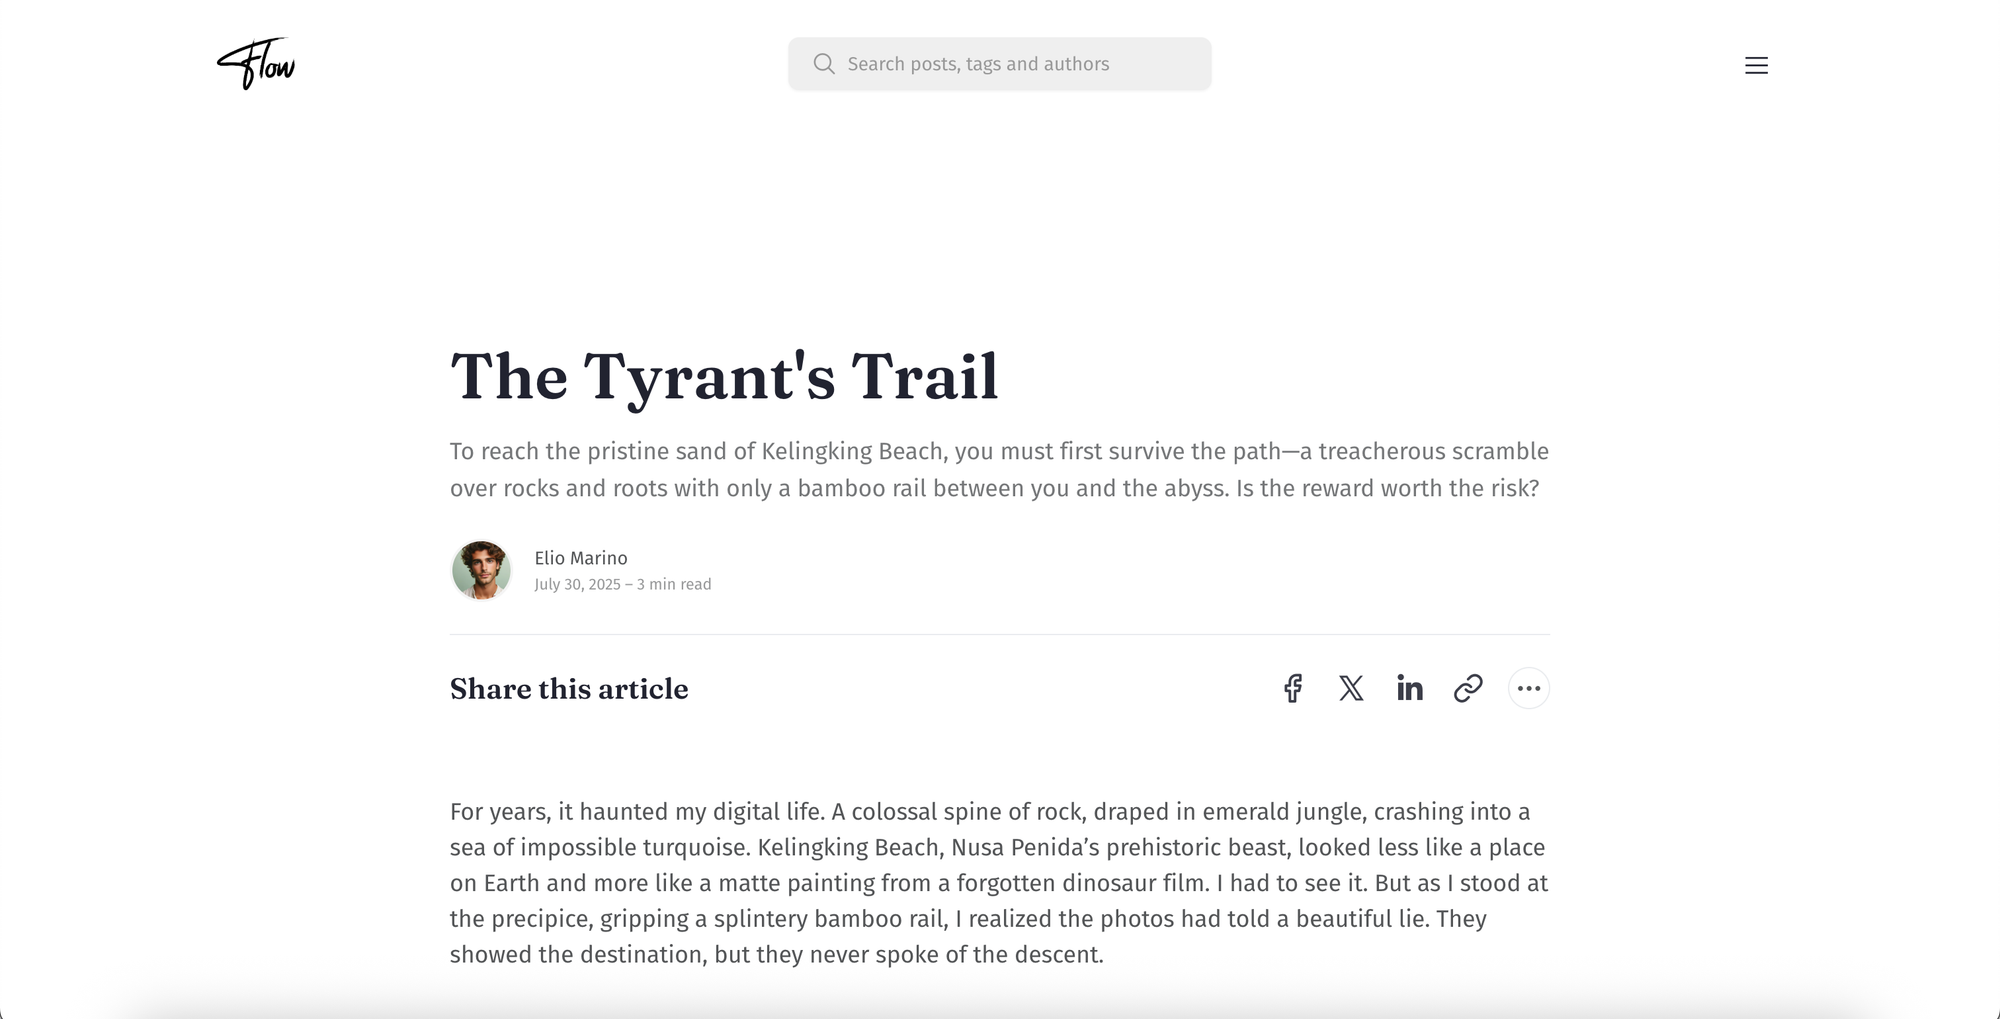Click the article title The Tyrant's Trail
This screenshot has height=1019, width=2000.
pos(724,377)
